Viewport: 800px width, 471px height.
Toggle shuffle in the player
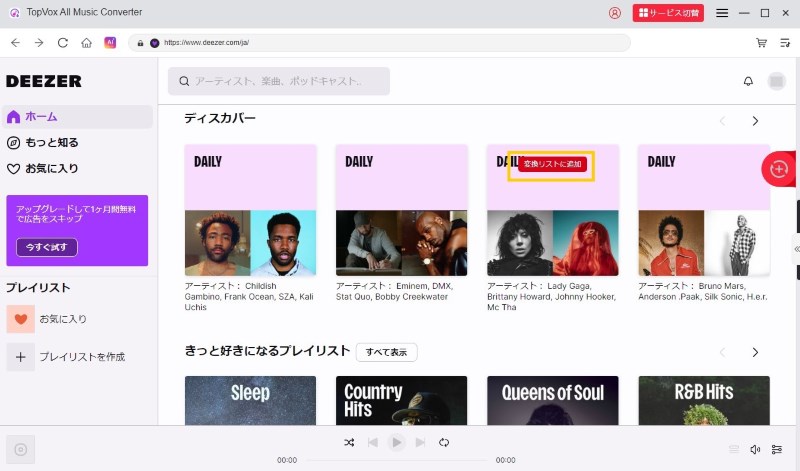(x=349, y=442)
